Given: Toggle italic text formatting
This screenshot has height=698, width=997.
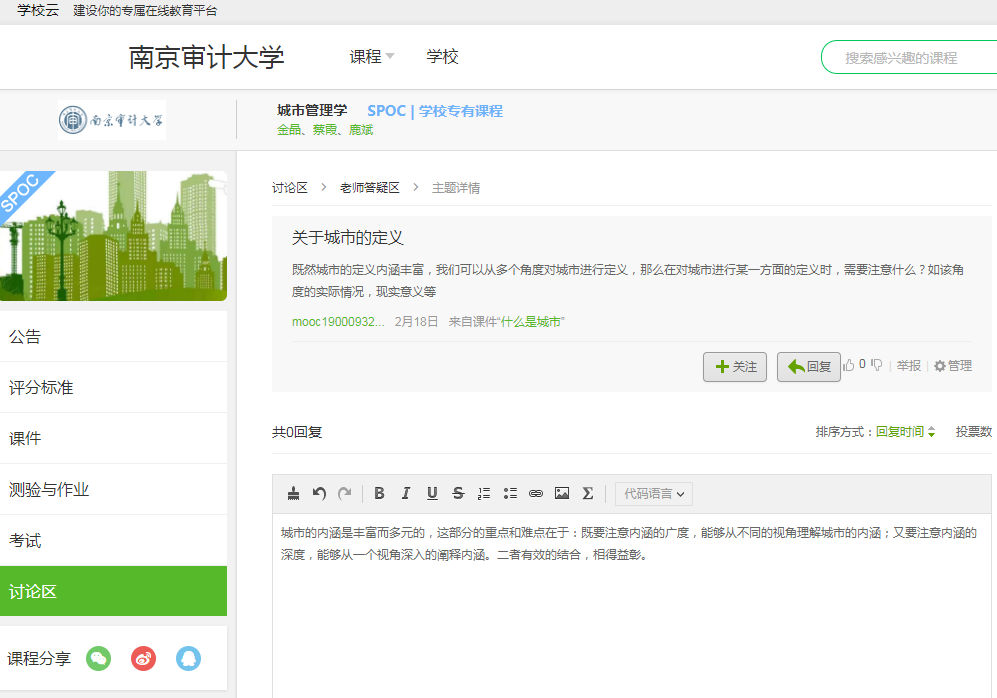Looking at the screenshot, I should click(405, 493).
